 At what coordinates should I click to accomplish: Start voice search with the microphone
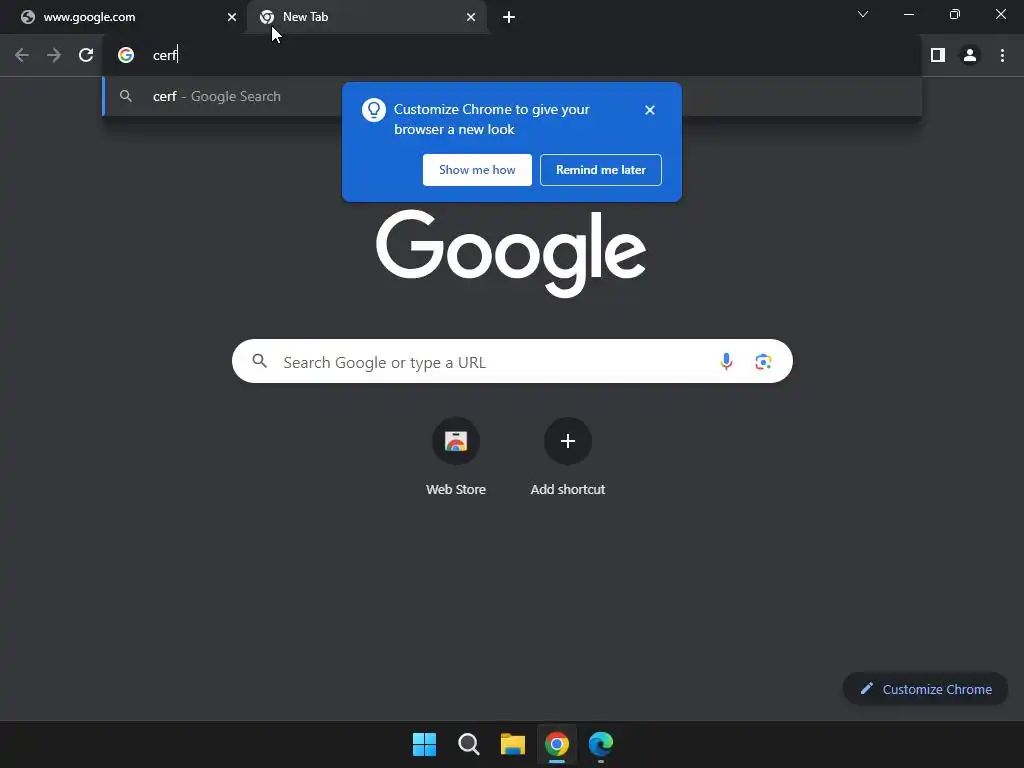726,361
